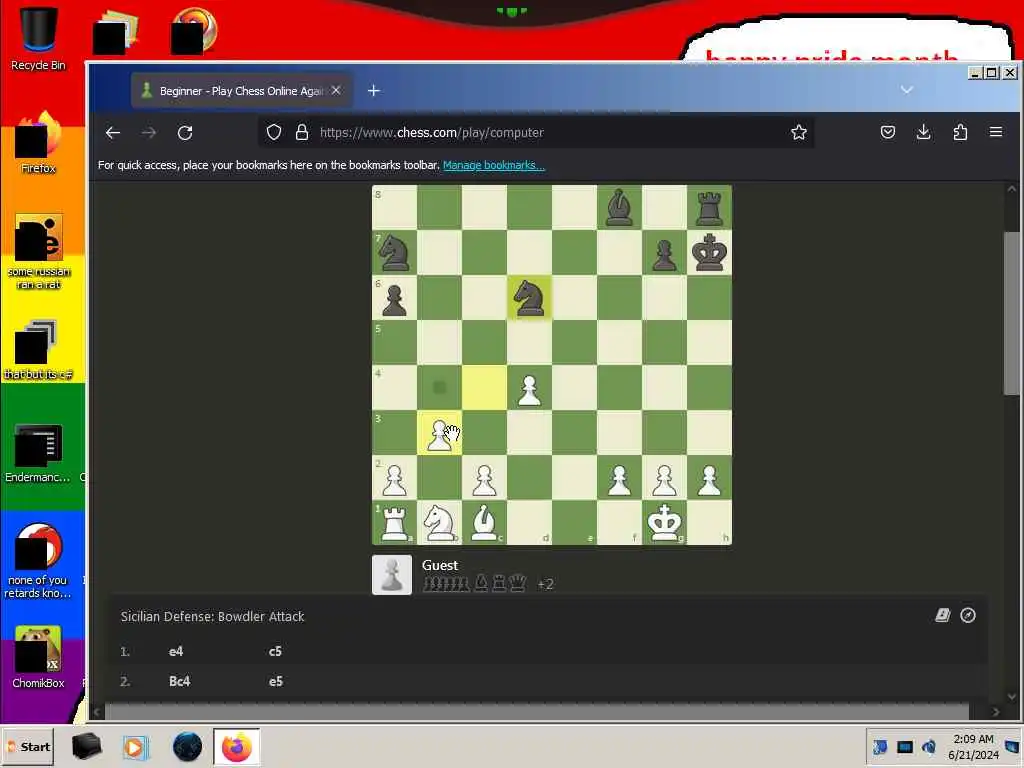
Task: Open the Pocket save icon
Action: 888,133
